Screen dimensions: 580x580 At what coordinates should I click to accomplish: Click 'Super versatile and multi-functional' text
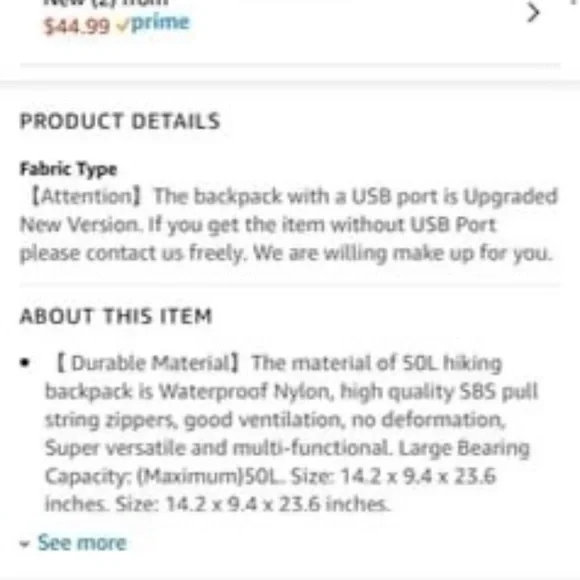(x=217, y=448)
